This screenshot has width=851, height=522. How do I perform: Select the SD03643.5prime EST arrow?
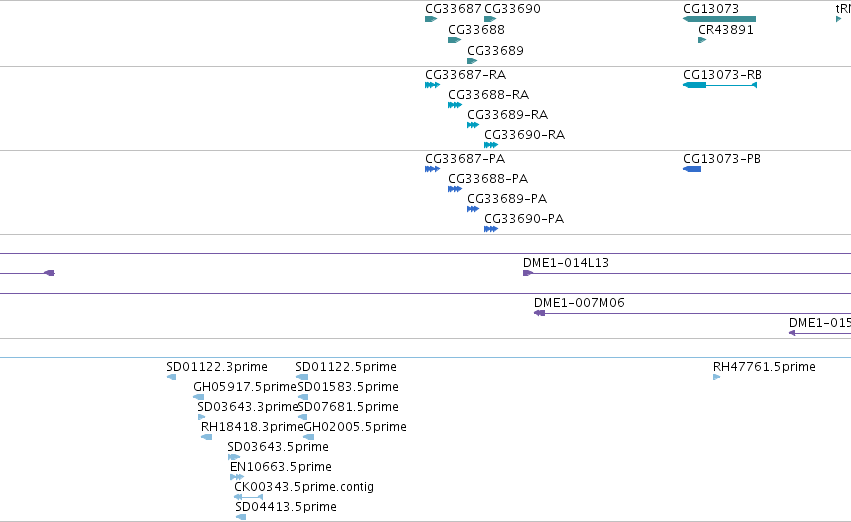(233, 457)
